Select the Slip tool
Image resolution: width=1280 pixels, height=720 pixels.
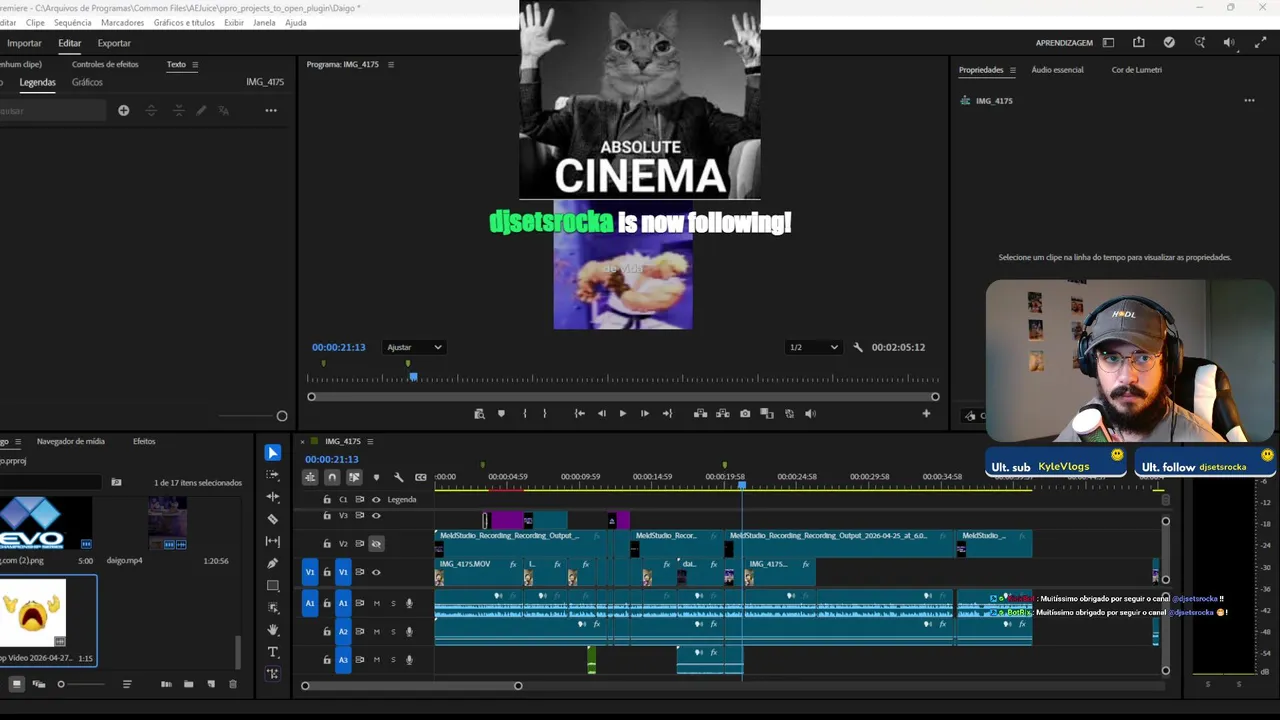click(x=273, y=541)
